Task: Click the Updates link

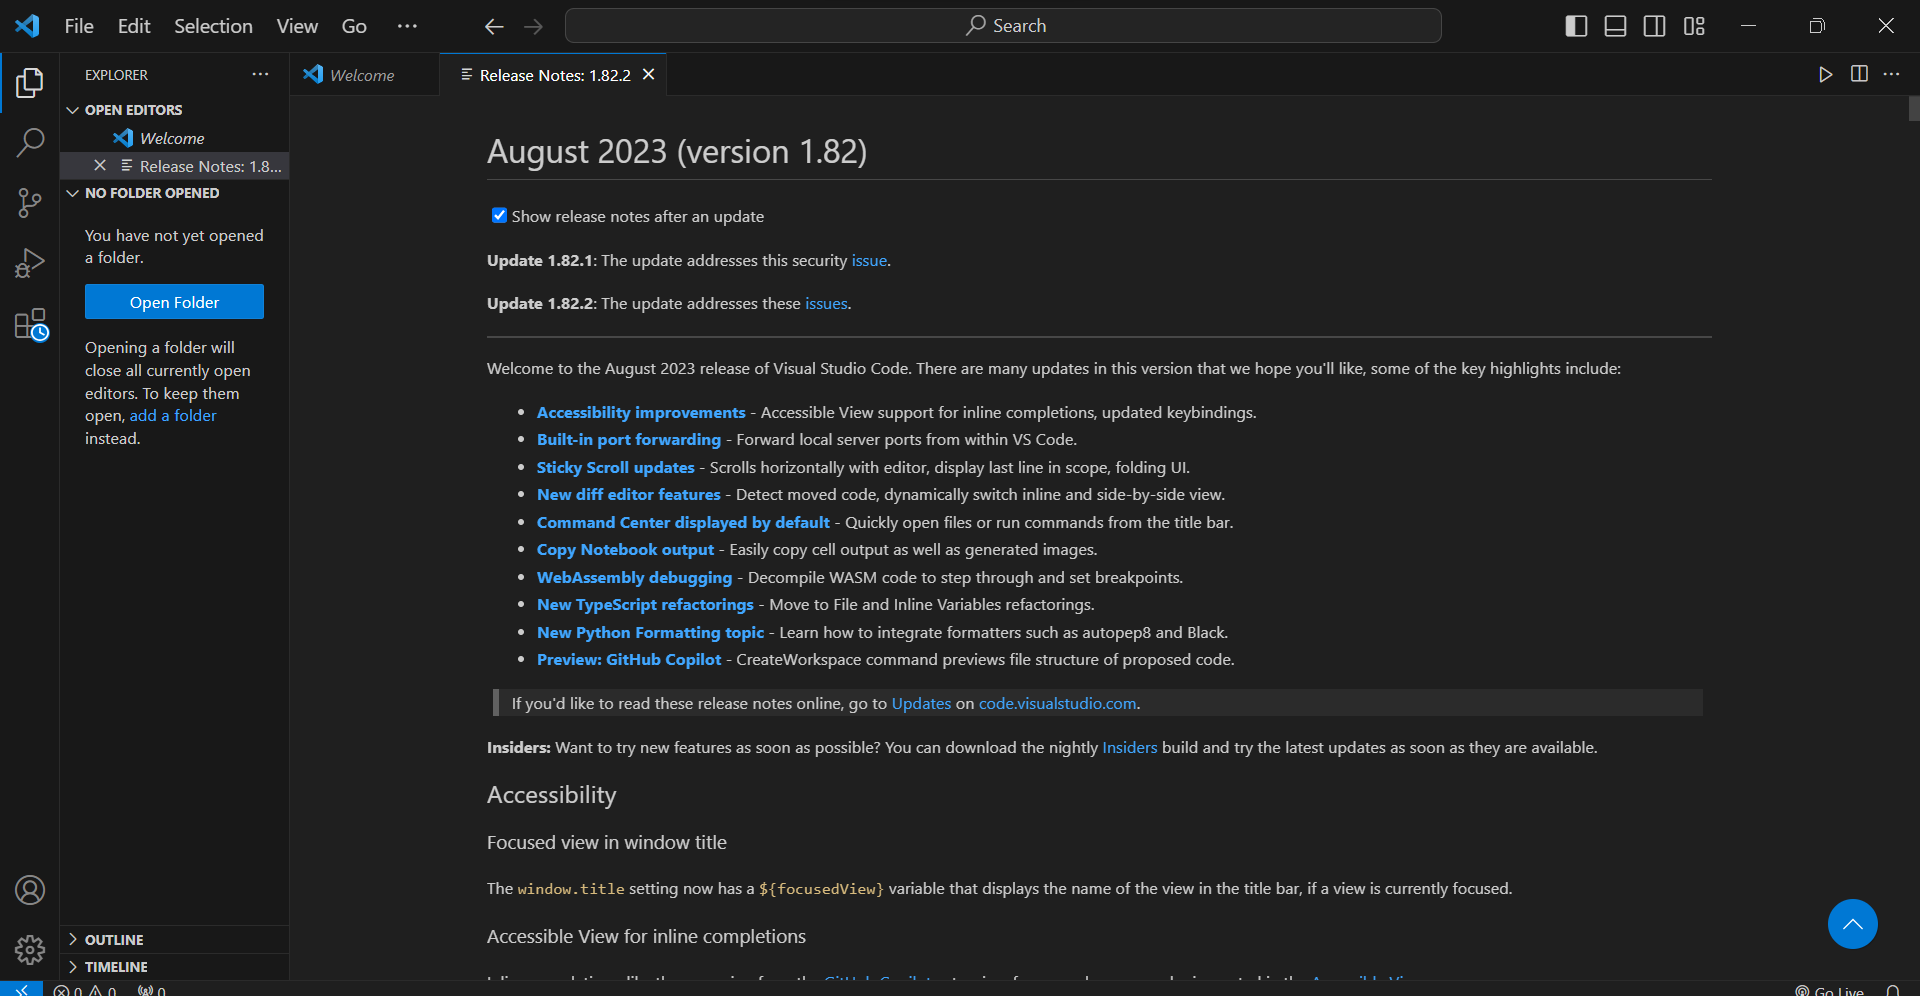Action: click(921, 703)
